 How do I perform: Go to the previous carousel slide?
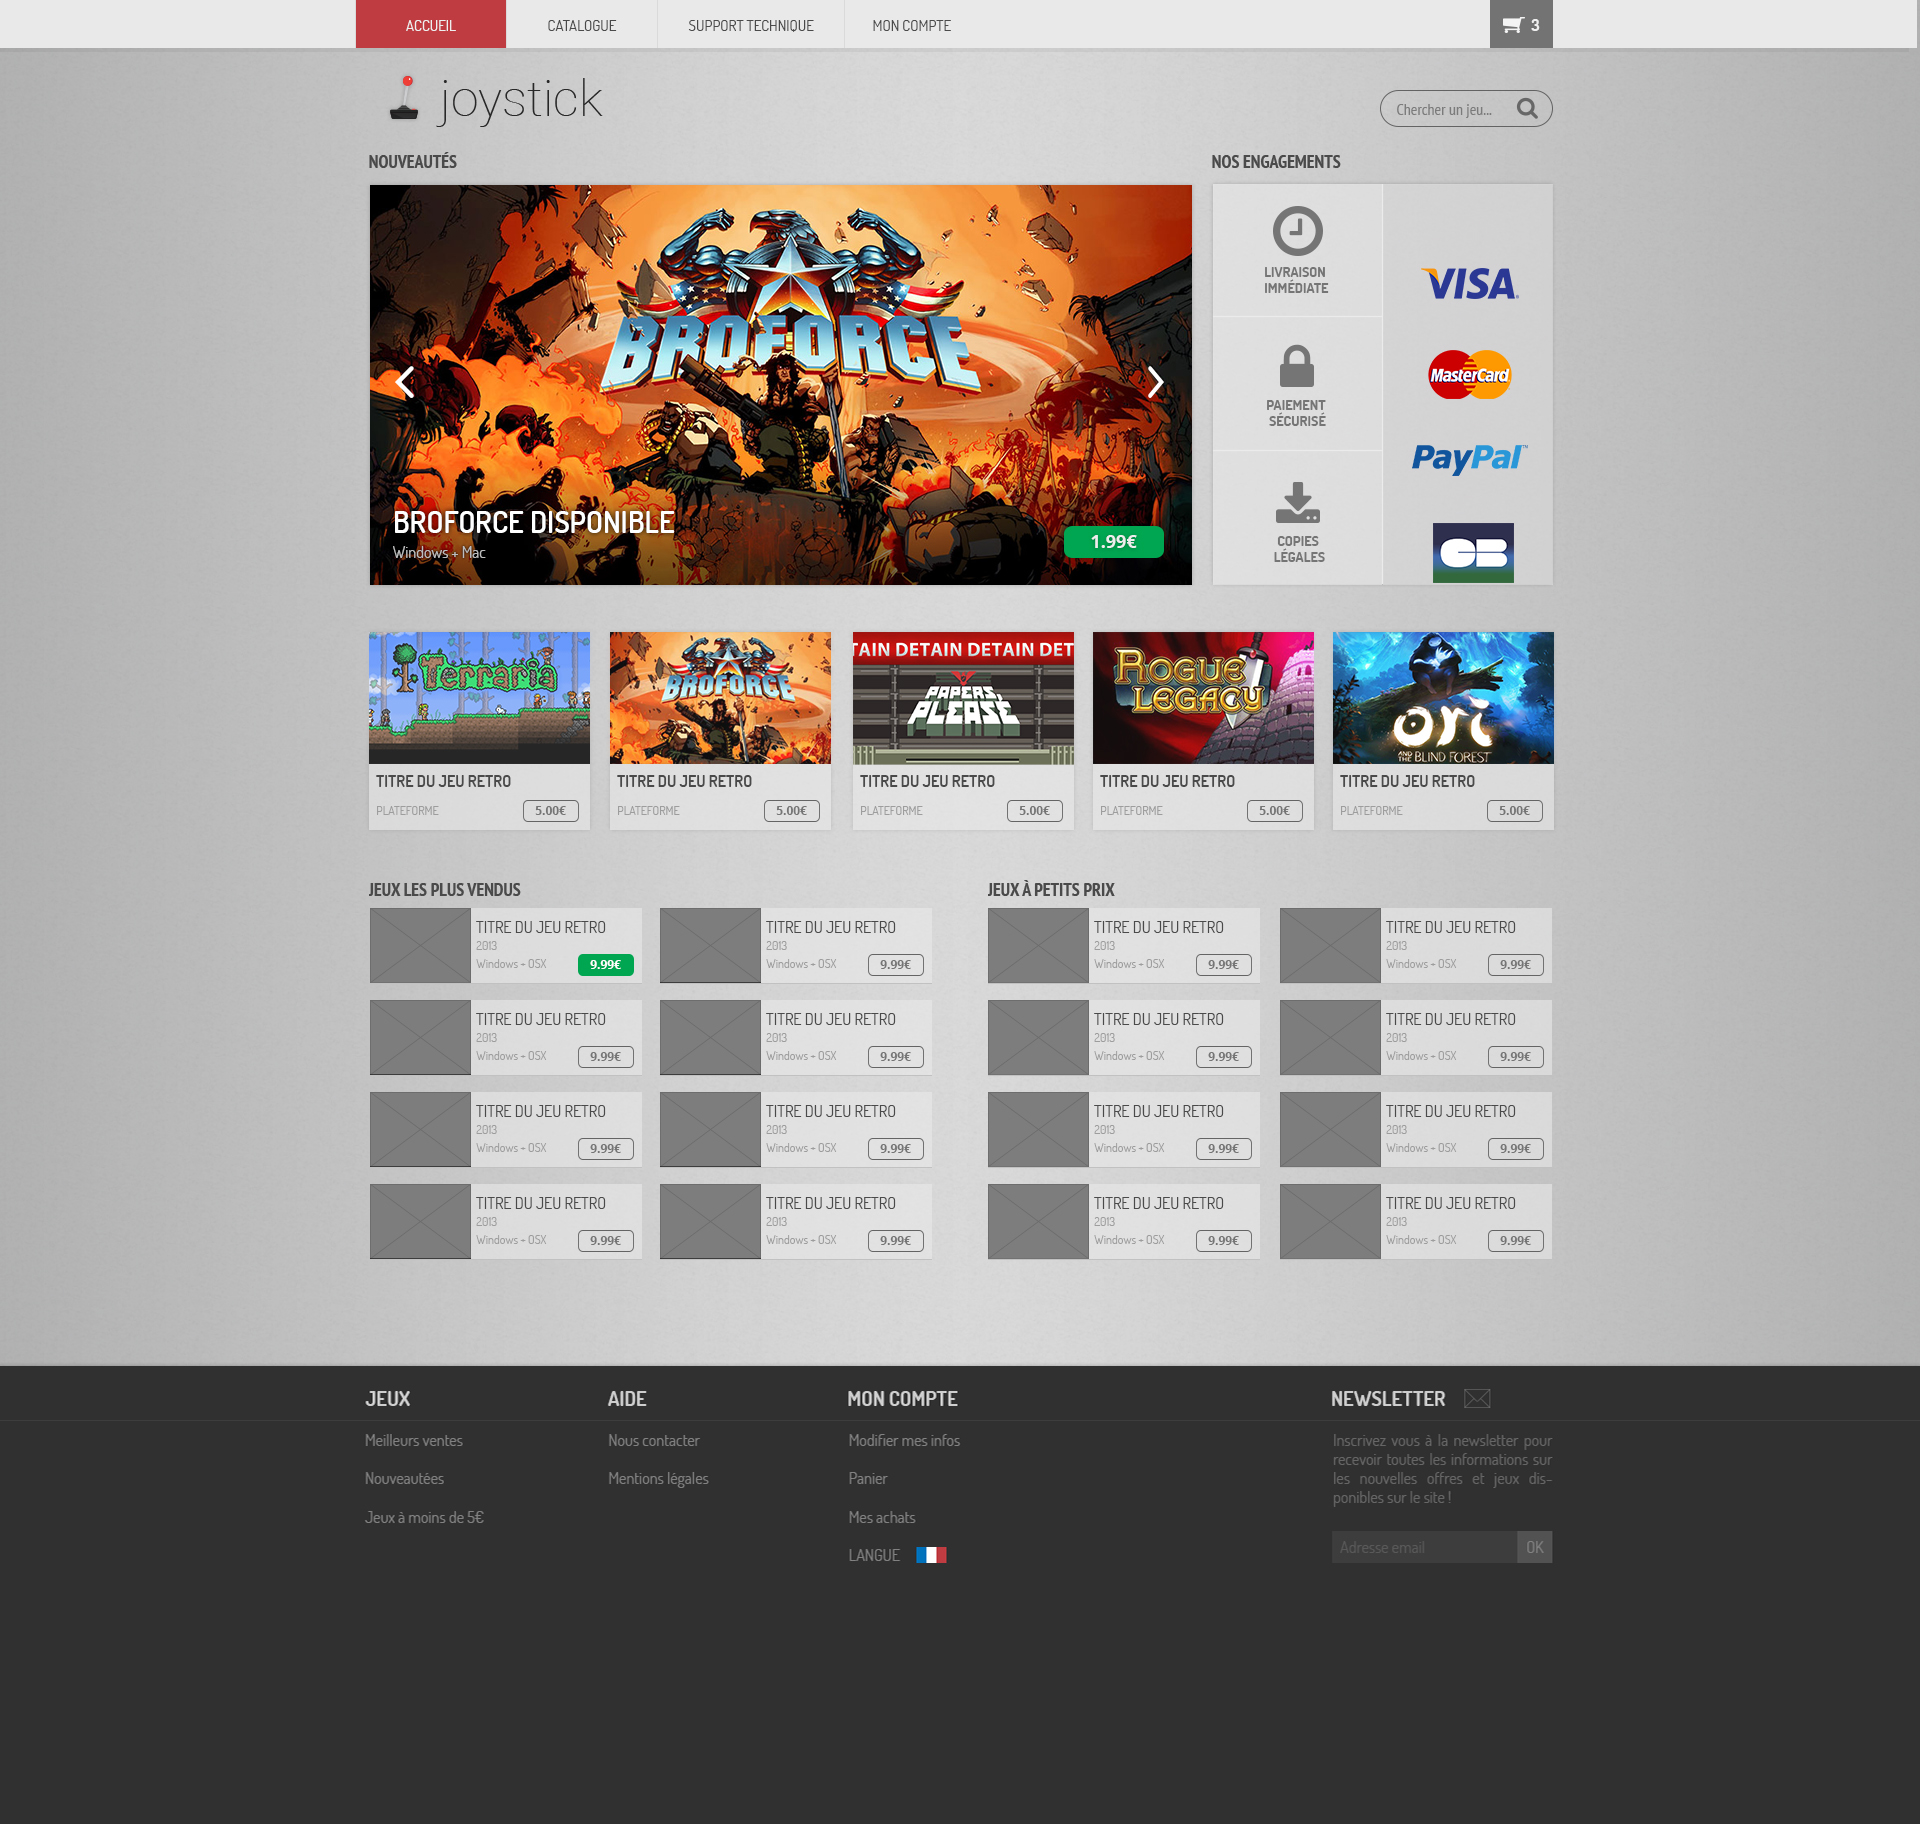pos(405,381)
